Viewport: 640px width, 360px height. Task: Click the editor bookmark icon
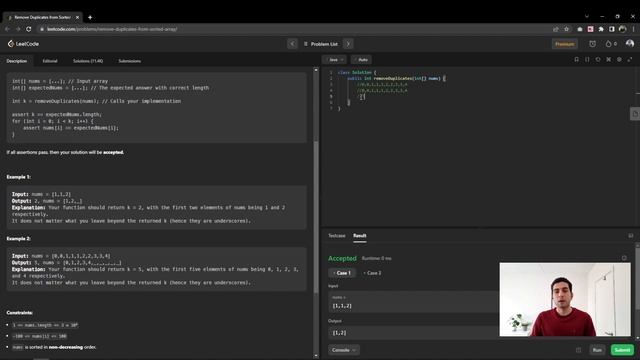pos(576,60)
